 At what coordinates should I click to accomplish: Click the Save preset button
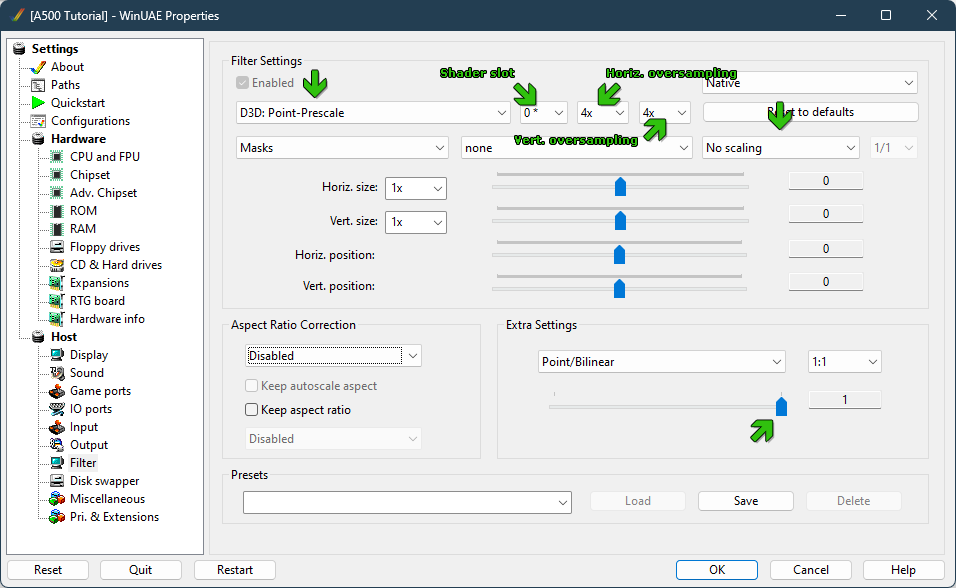click(746, 501)
